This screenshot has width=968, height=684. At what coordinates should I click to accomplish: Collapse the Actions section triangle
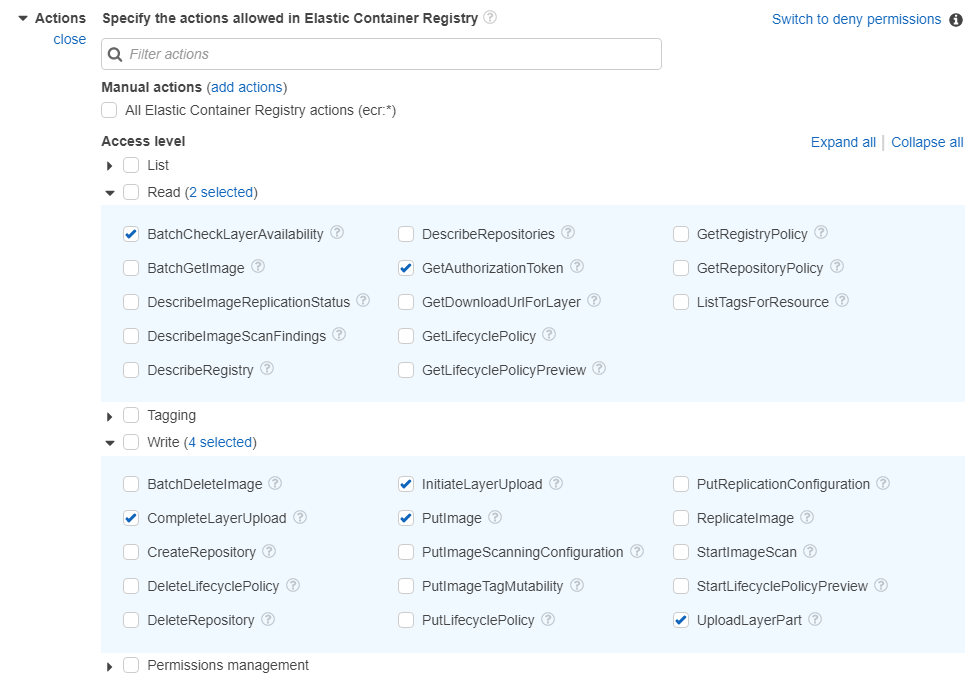click(23, 19)
